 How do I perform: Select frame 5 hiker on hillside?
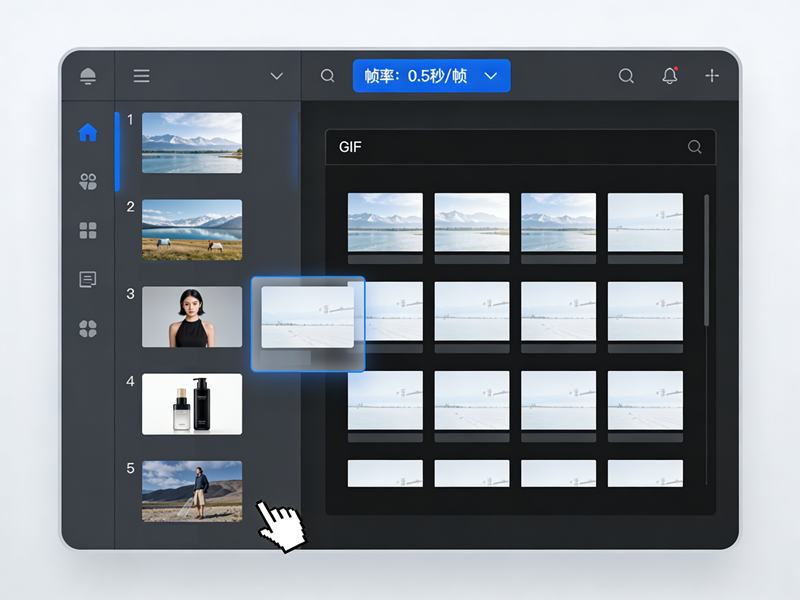pos(192,491)
